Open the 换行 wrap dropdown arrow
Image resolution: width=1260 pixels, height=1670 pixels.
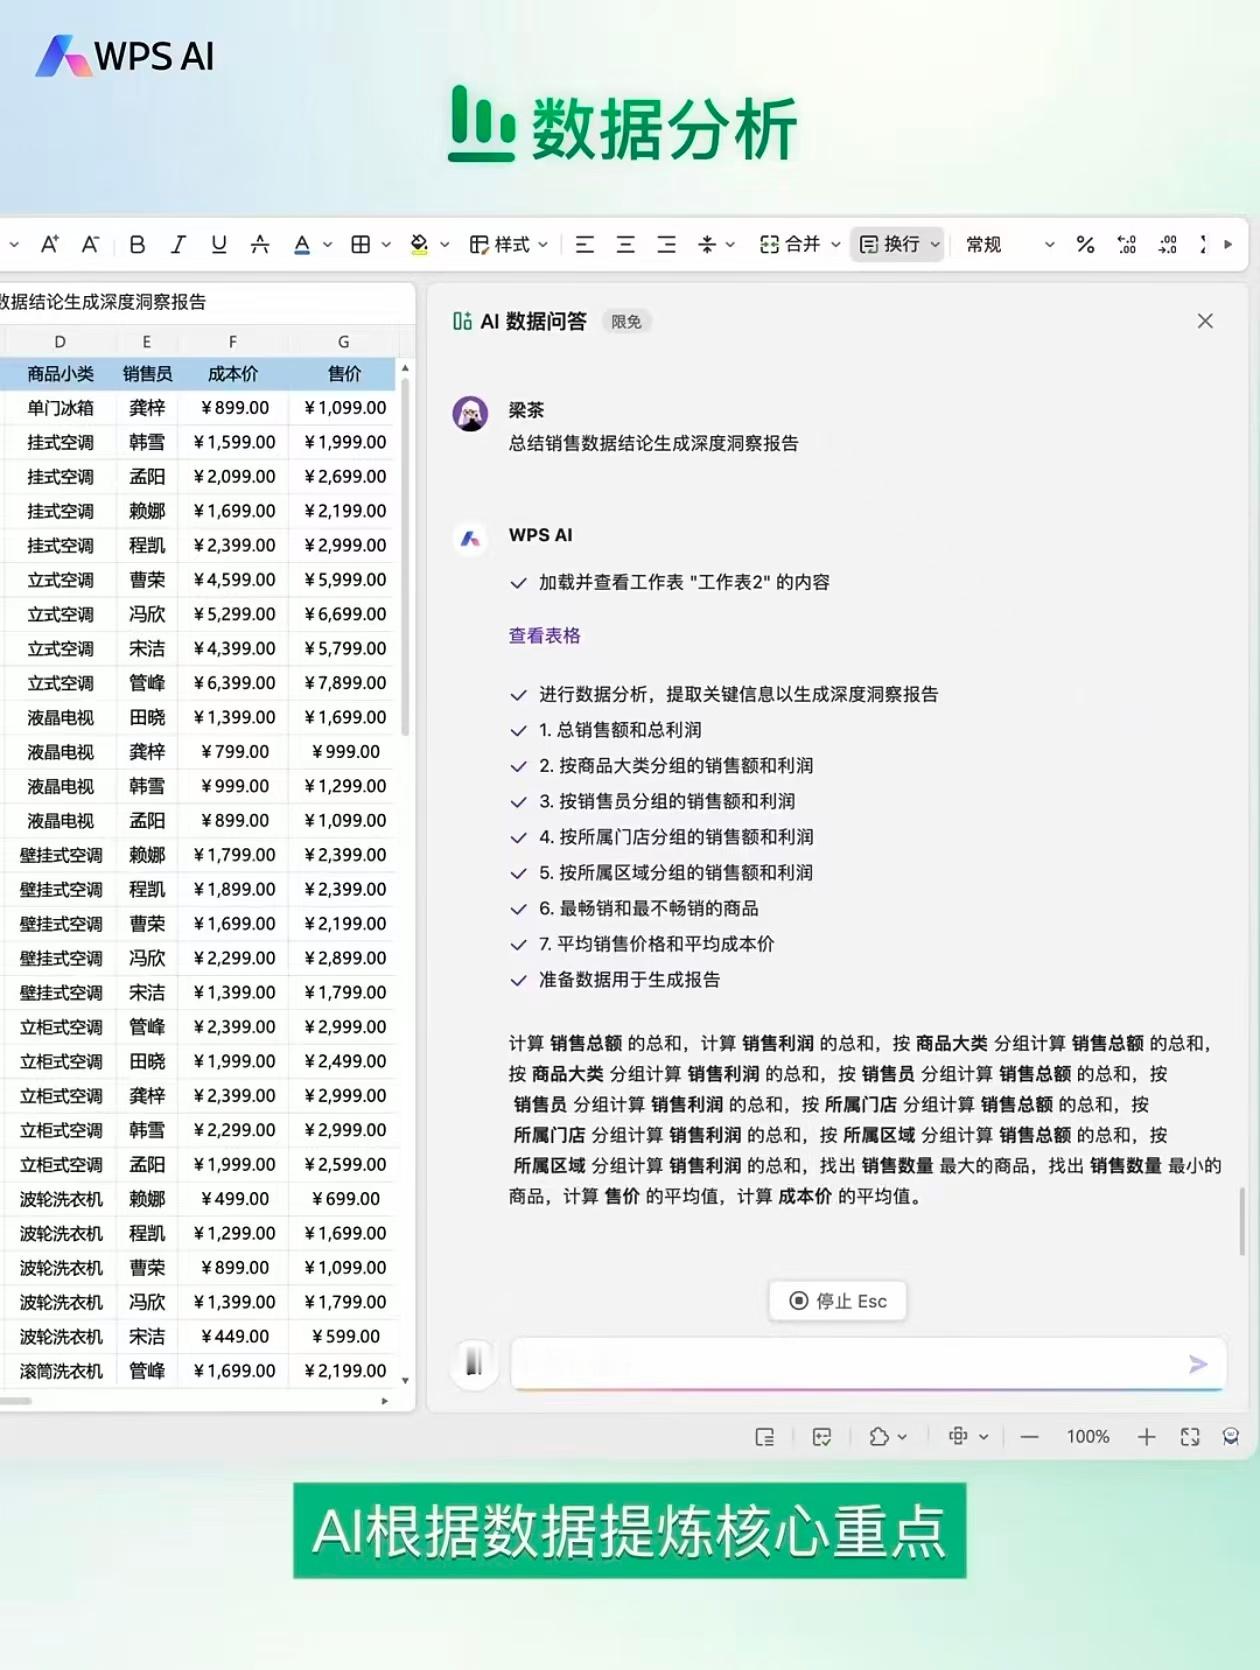[935, 245]
